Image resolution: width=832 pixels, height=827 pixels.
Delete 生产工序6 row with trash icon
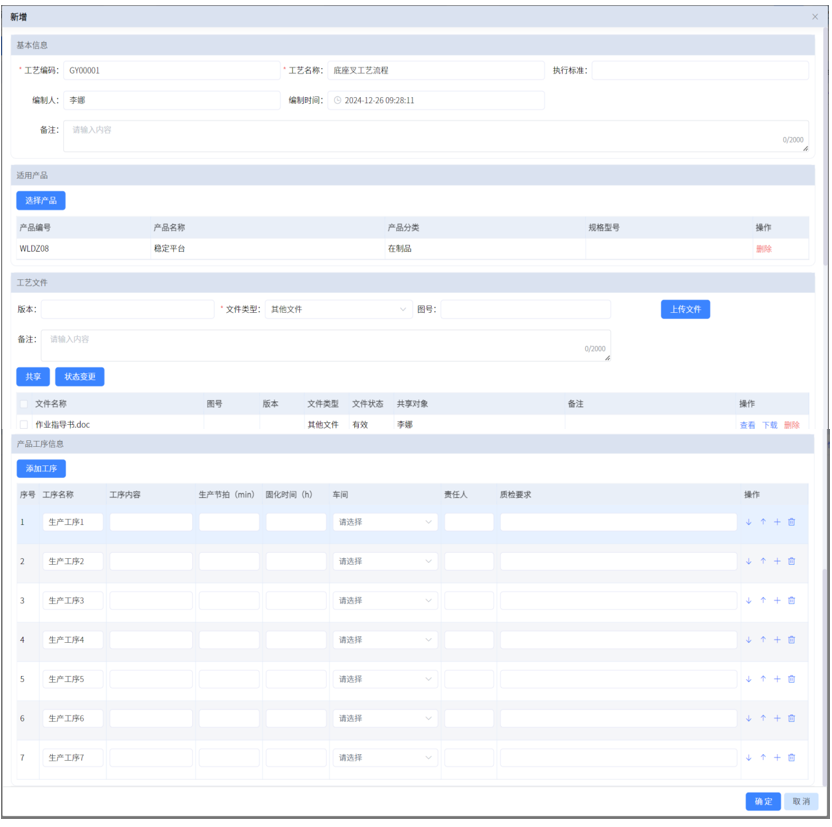[791, 718]
